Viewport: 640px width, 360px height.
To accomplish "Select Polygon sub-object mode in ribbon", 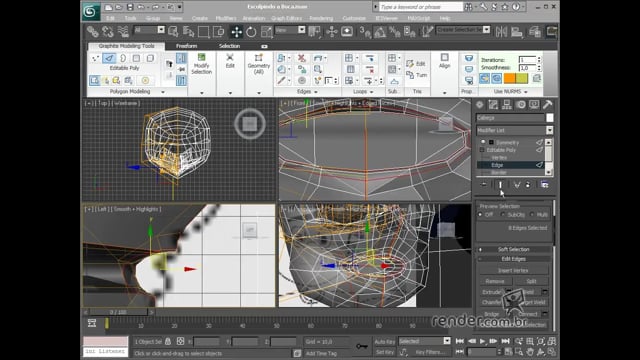I will 136,58.
